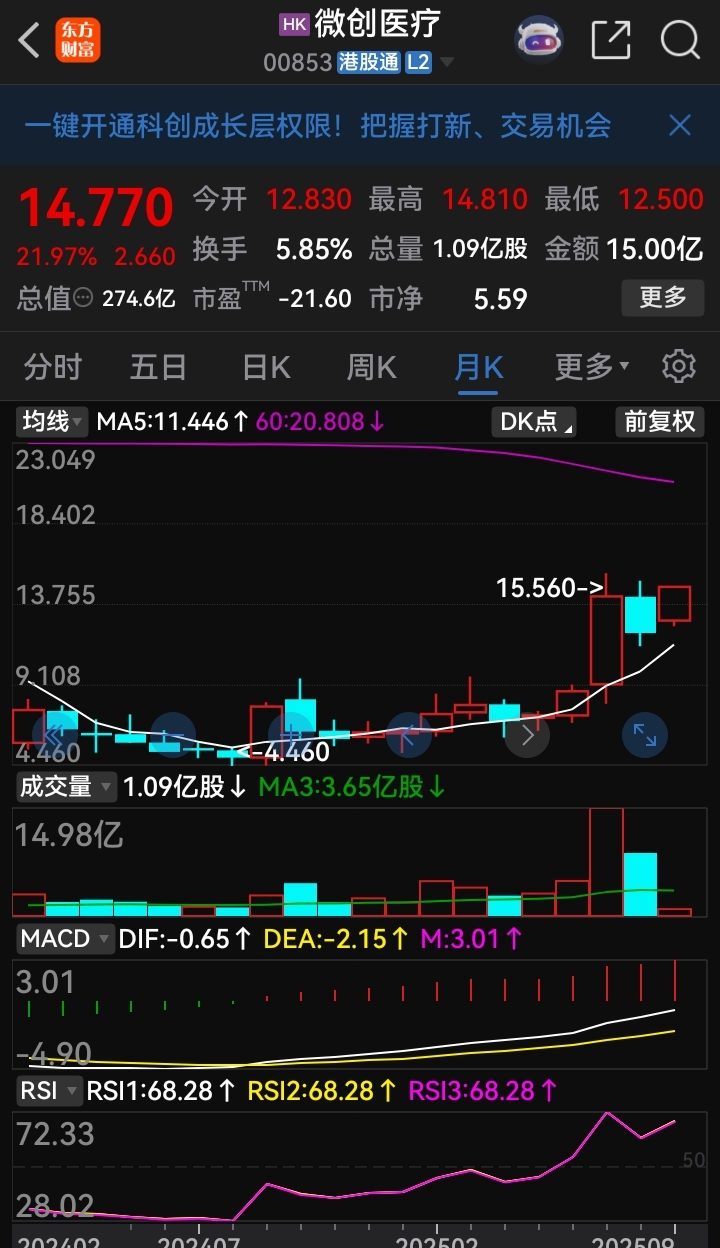Image resolution: width=720 pixels, height=1248 pixels.
Task: Enter fullscreen chart via expand icon
Action: coord(645,737)
